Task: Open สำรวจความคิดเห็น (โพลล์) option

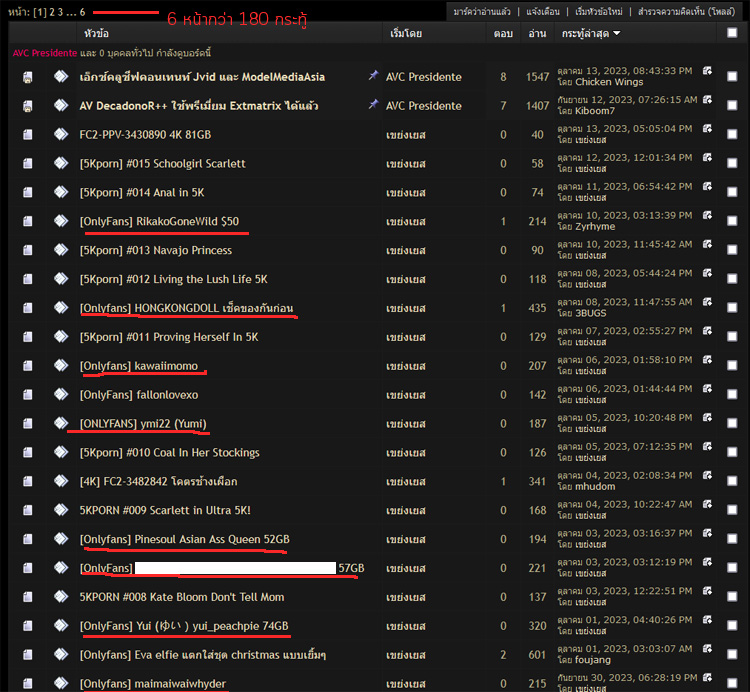Action: [686, 11]
